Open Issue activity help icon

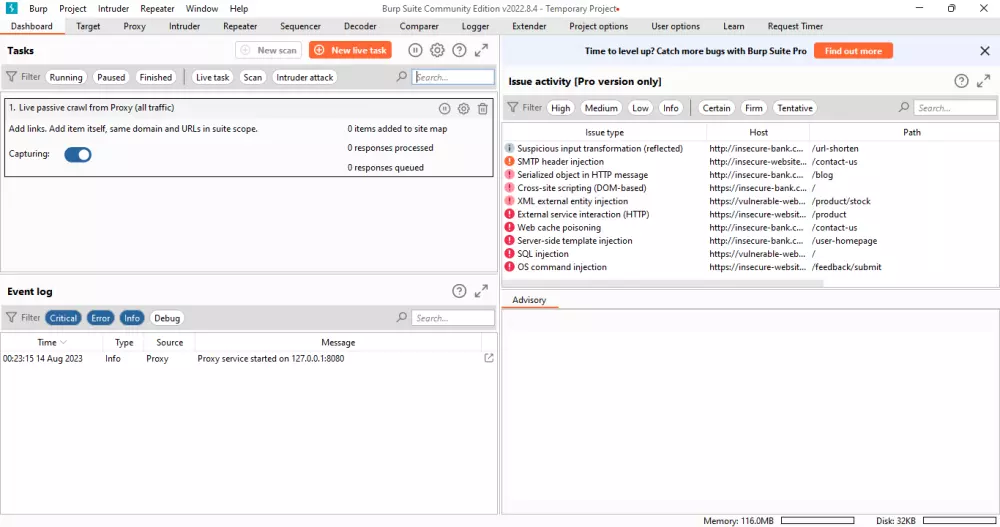click(x=961, y=81)
